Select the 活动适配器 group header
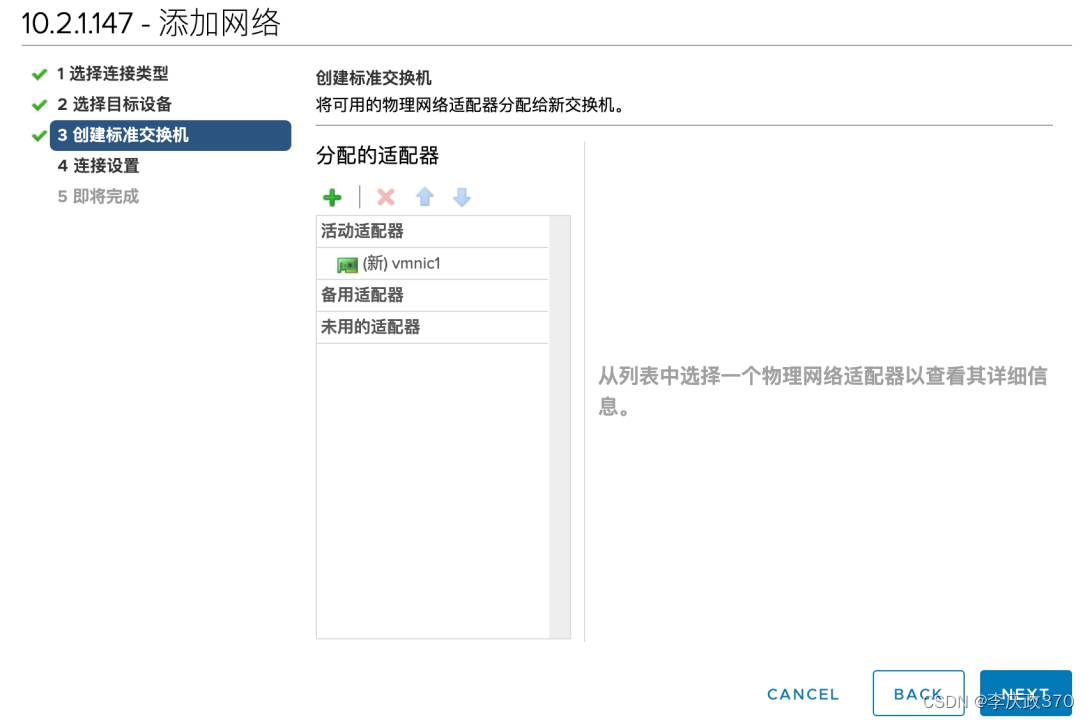 point(362,231)
